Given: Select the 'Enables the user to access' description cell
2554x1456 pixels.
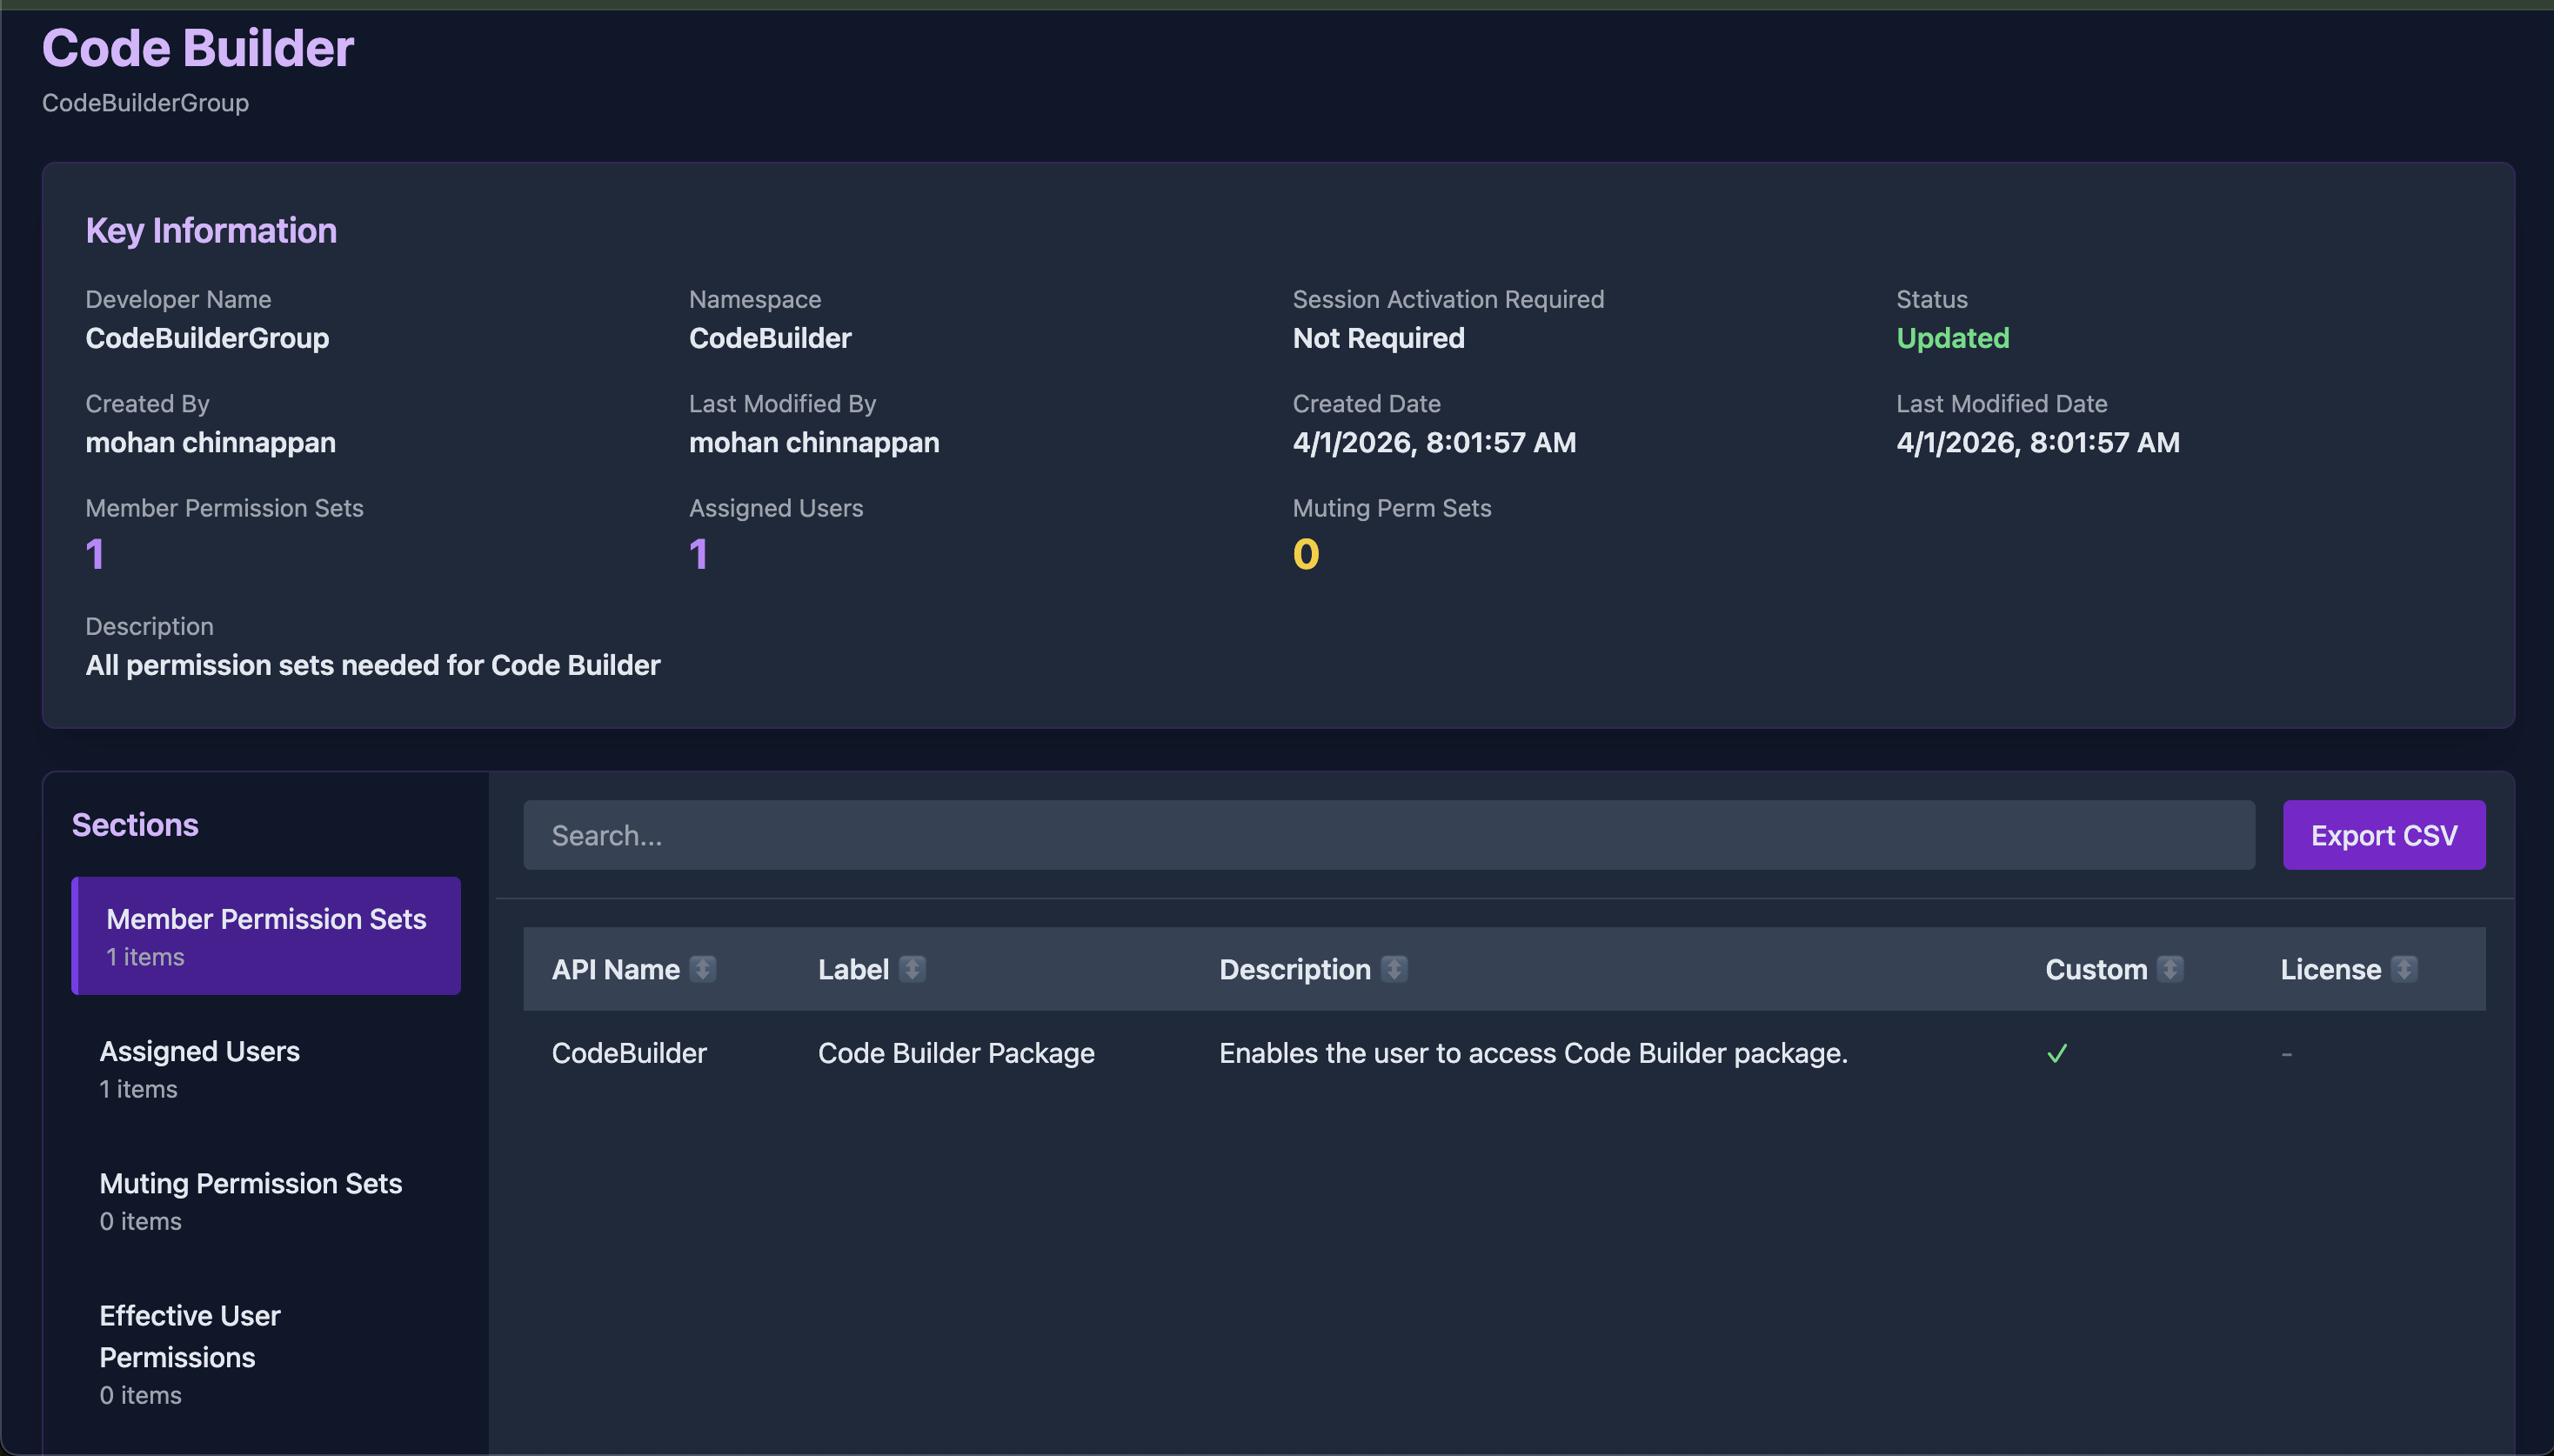Looking at the screenshot, I should click(x=1533, y=1053).
